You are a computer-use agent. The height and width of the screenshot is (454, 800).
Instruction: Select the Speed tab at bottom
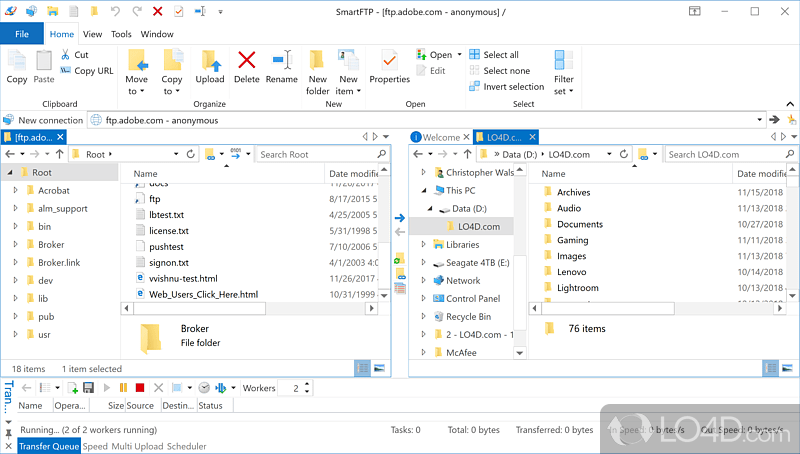[95, 446]
